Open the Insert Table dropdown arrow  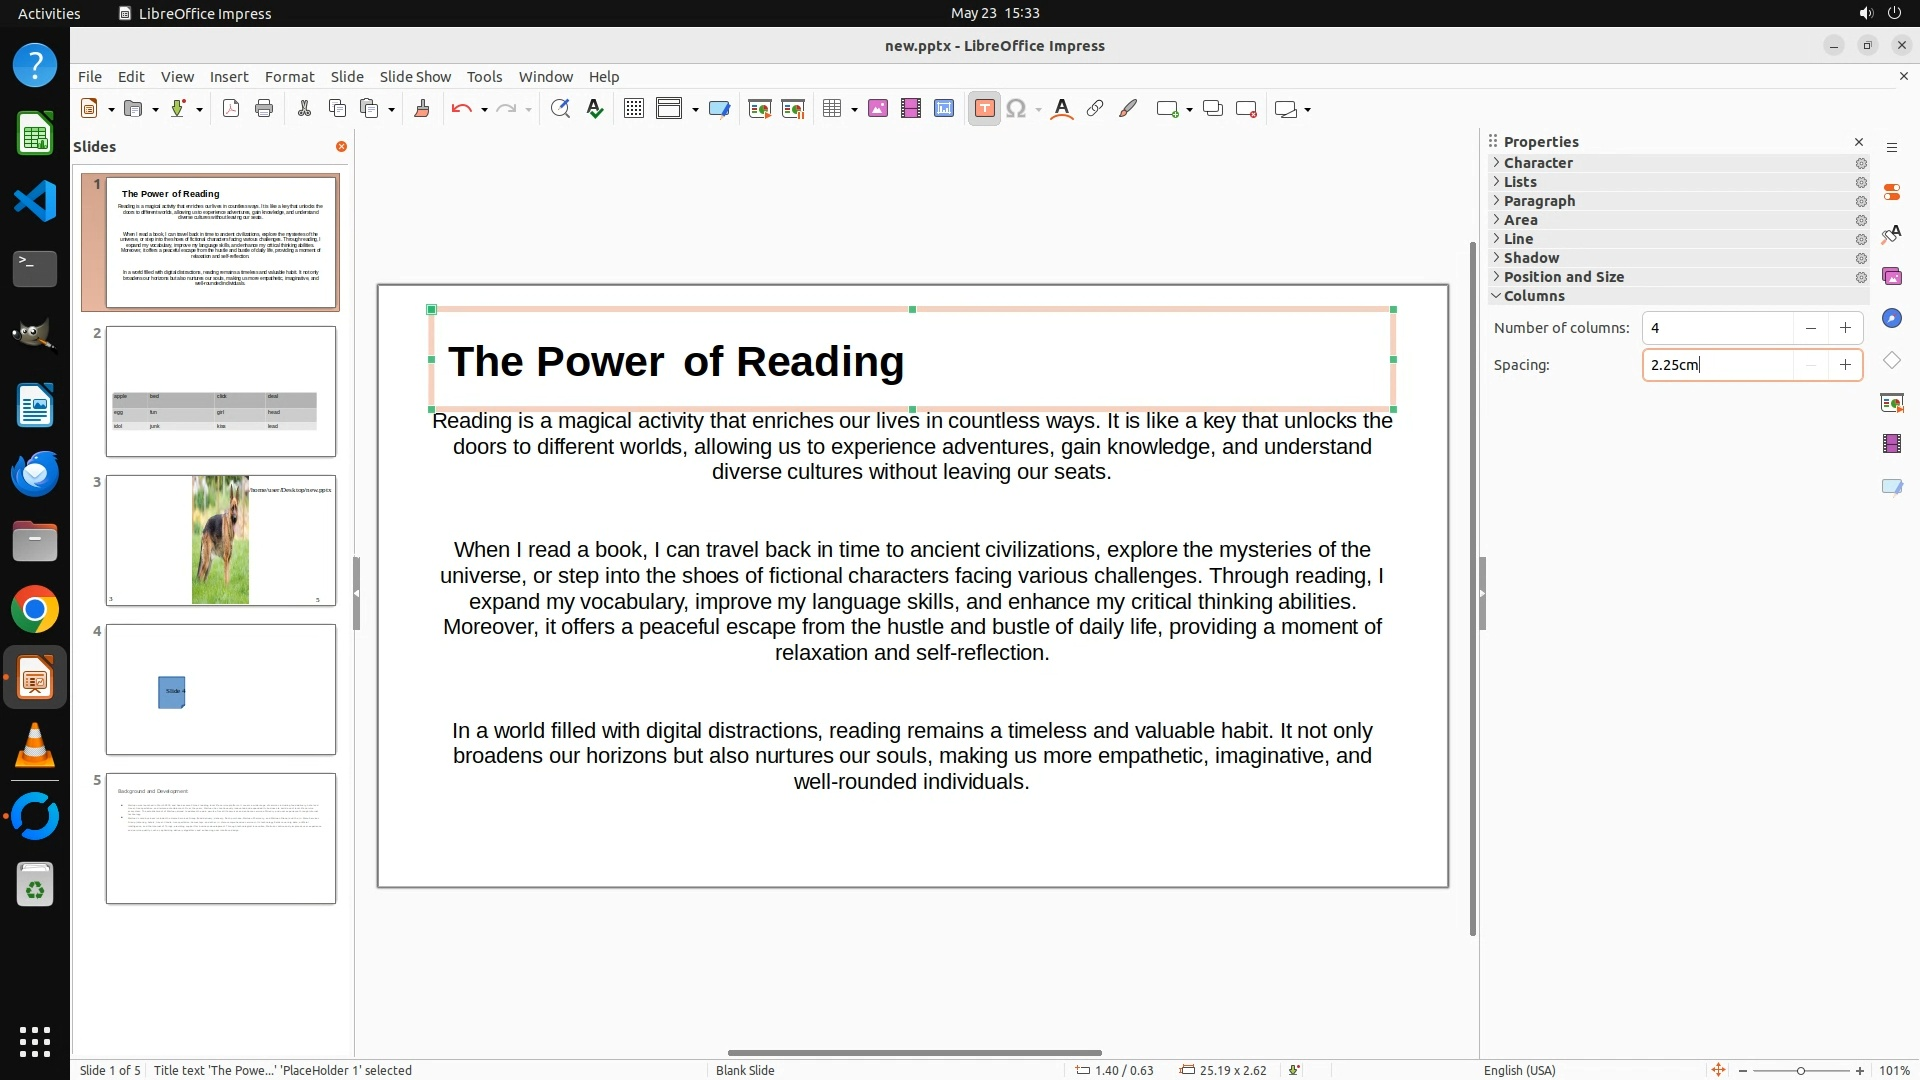pyautogui.click(x=855, y=110)
